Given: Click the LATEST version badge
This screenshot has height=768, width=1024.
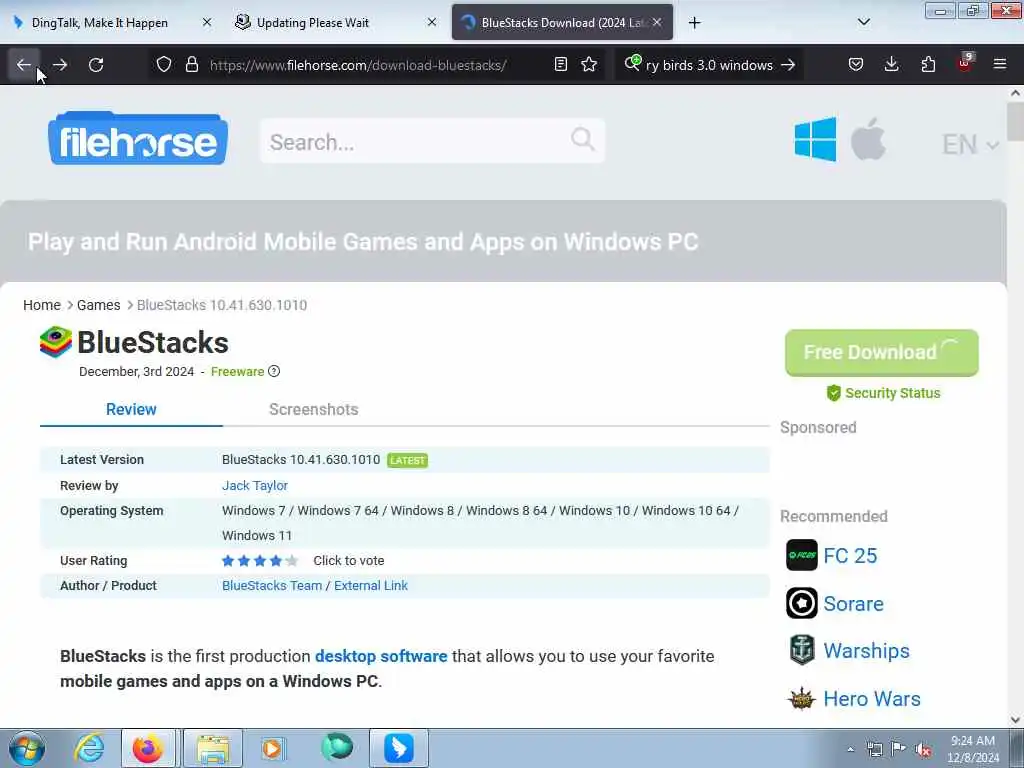Looking at the screenshot, I should (x=408, y=460).
